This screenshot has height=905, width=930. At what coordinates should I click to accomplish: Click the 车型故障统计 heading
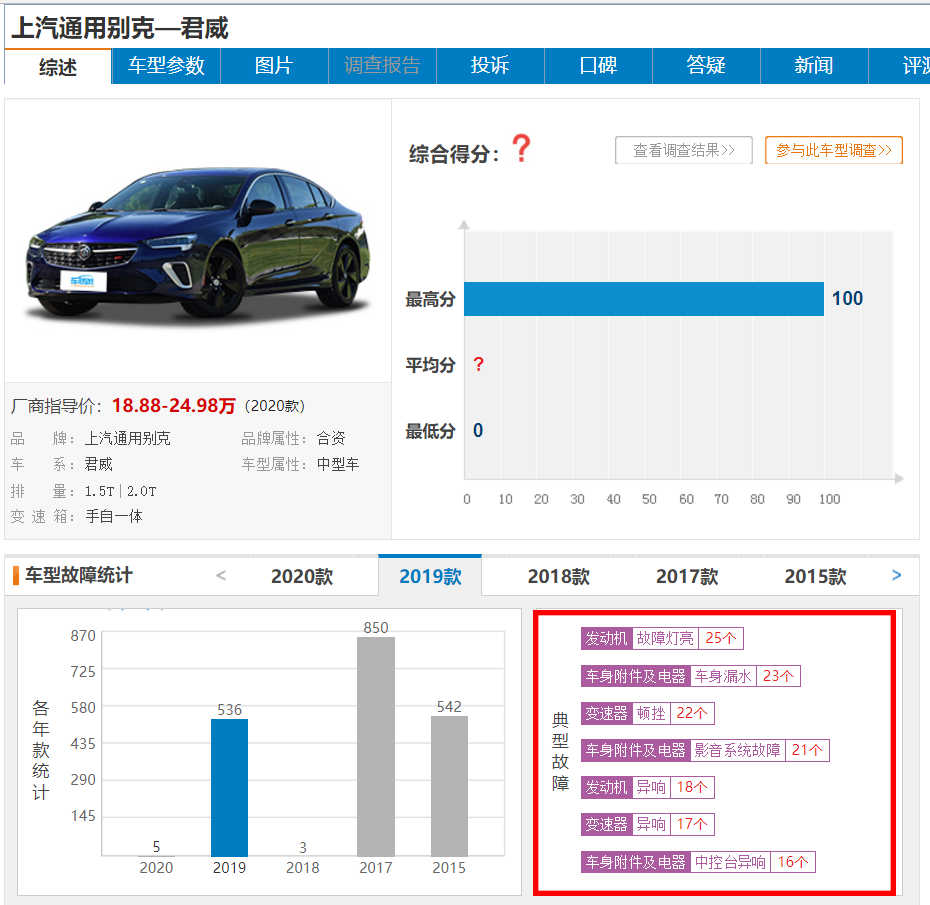[78, 575]
